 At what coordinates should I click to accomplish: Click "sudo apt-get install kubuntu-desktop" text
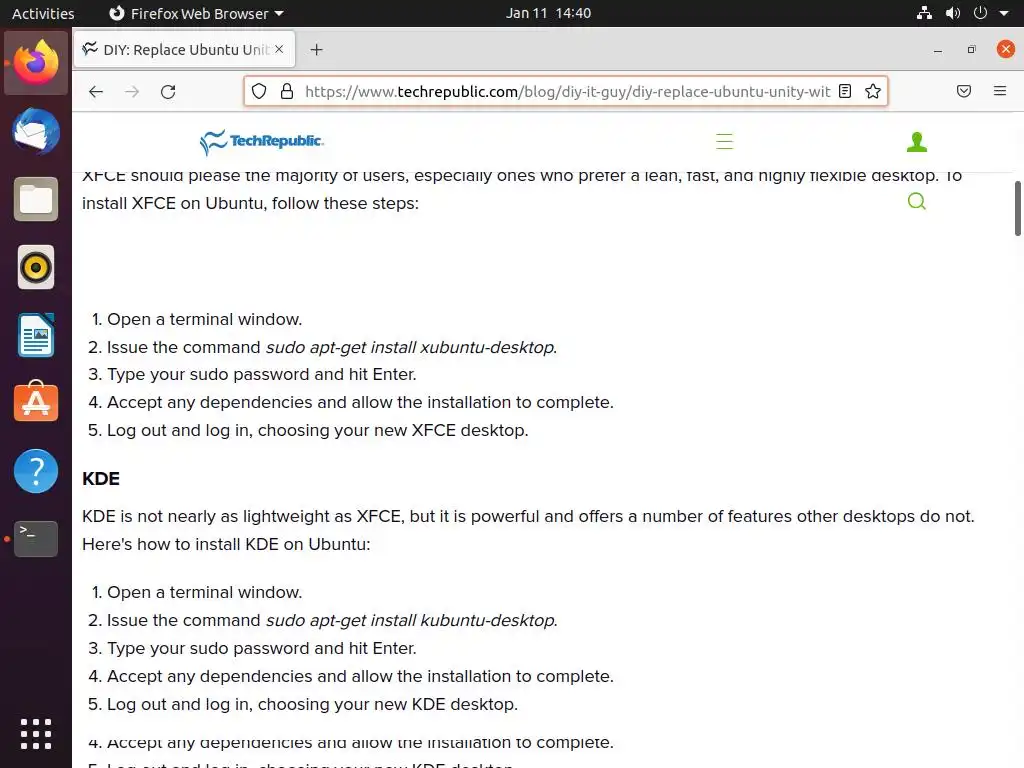pos(410,620)
